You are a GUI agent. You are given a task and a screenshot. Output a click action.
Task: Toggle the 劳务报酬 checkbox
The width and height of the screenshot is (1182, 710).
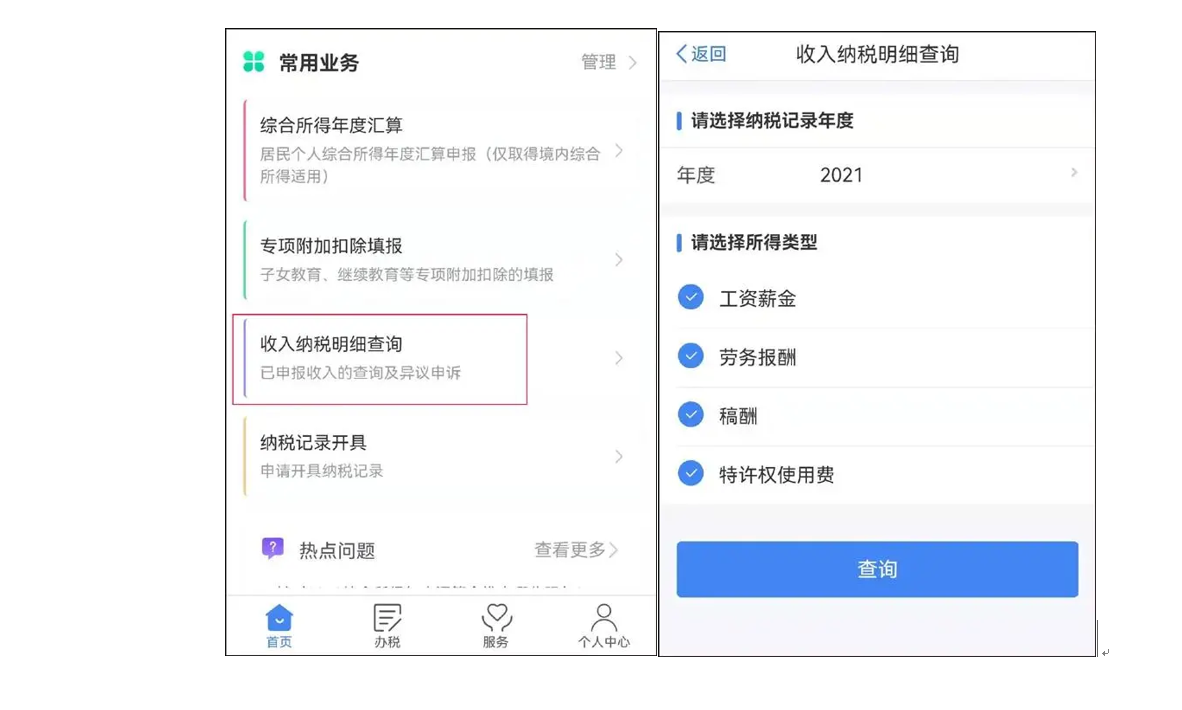691,356
